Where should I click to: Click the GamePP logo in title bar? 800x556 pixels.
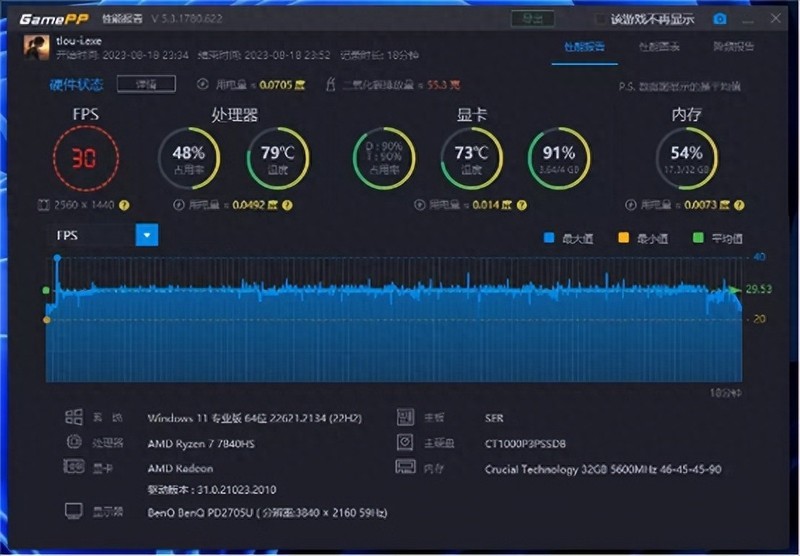[x=54, y=19]
